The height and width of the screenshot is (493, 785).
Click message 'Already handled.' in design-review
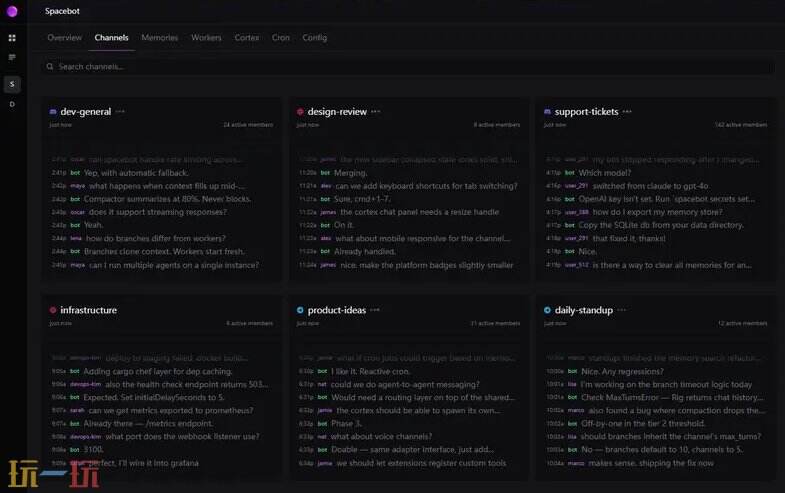pyautogui.click(x=364, y=251)
